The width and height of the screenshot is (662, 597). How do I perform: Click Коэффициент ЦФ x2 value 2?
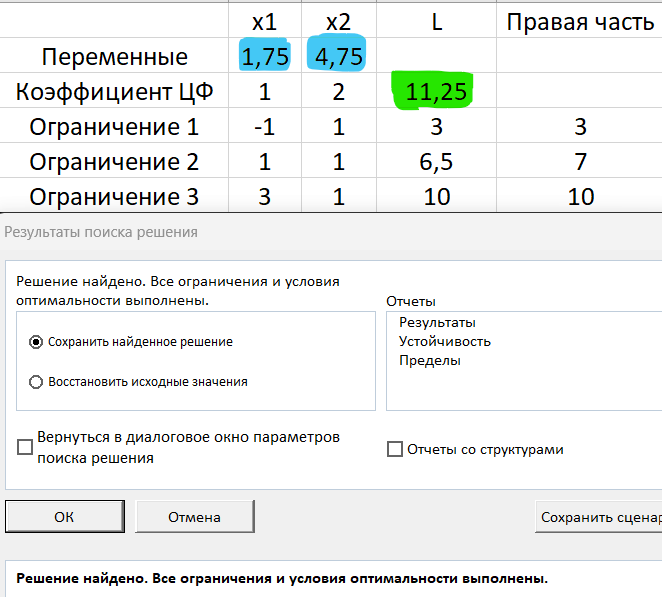(x=339, y=91)
